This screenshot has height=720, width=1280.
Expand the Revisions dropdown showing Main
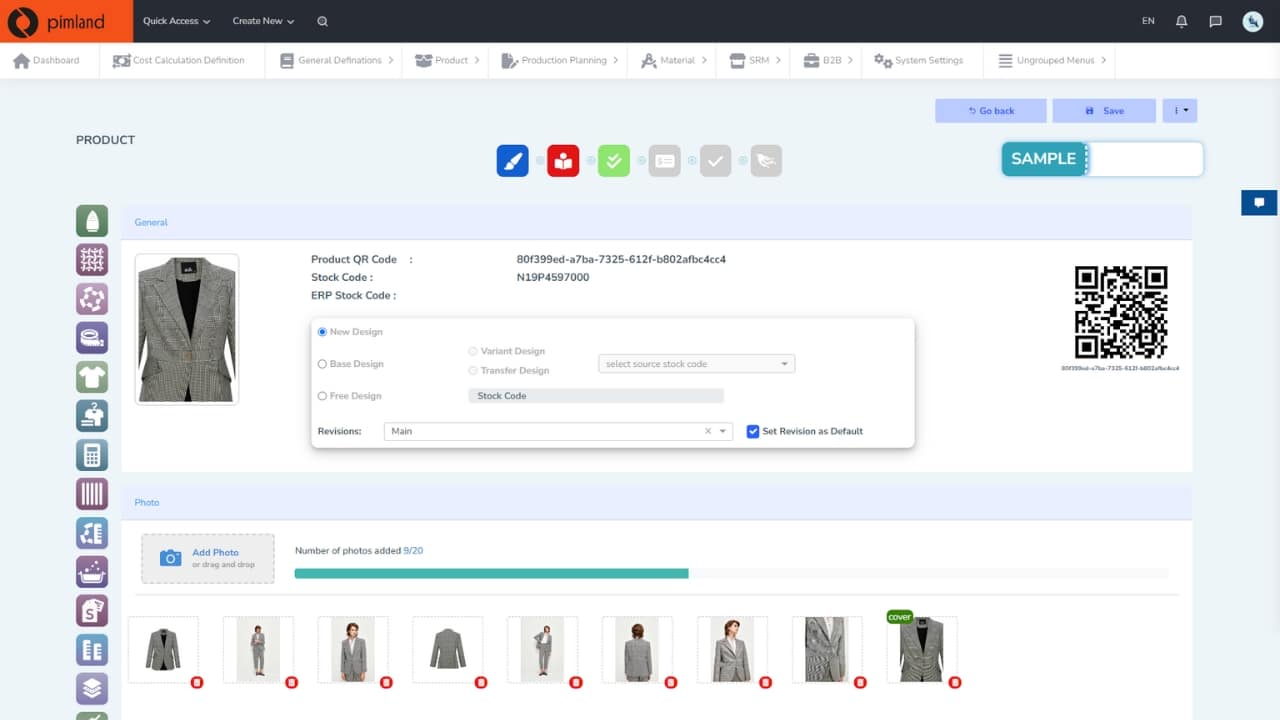click(x=723, y=432)
